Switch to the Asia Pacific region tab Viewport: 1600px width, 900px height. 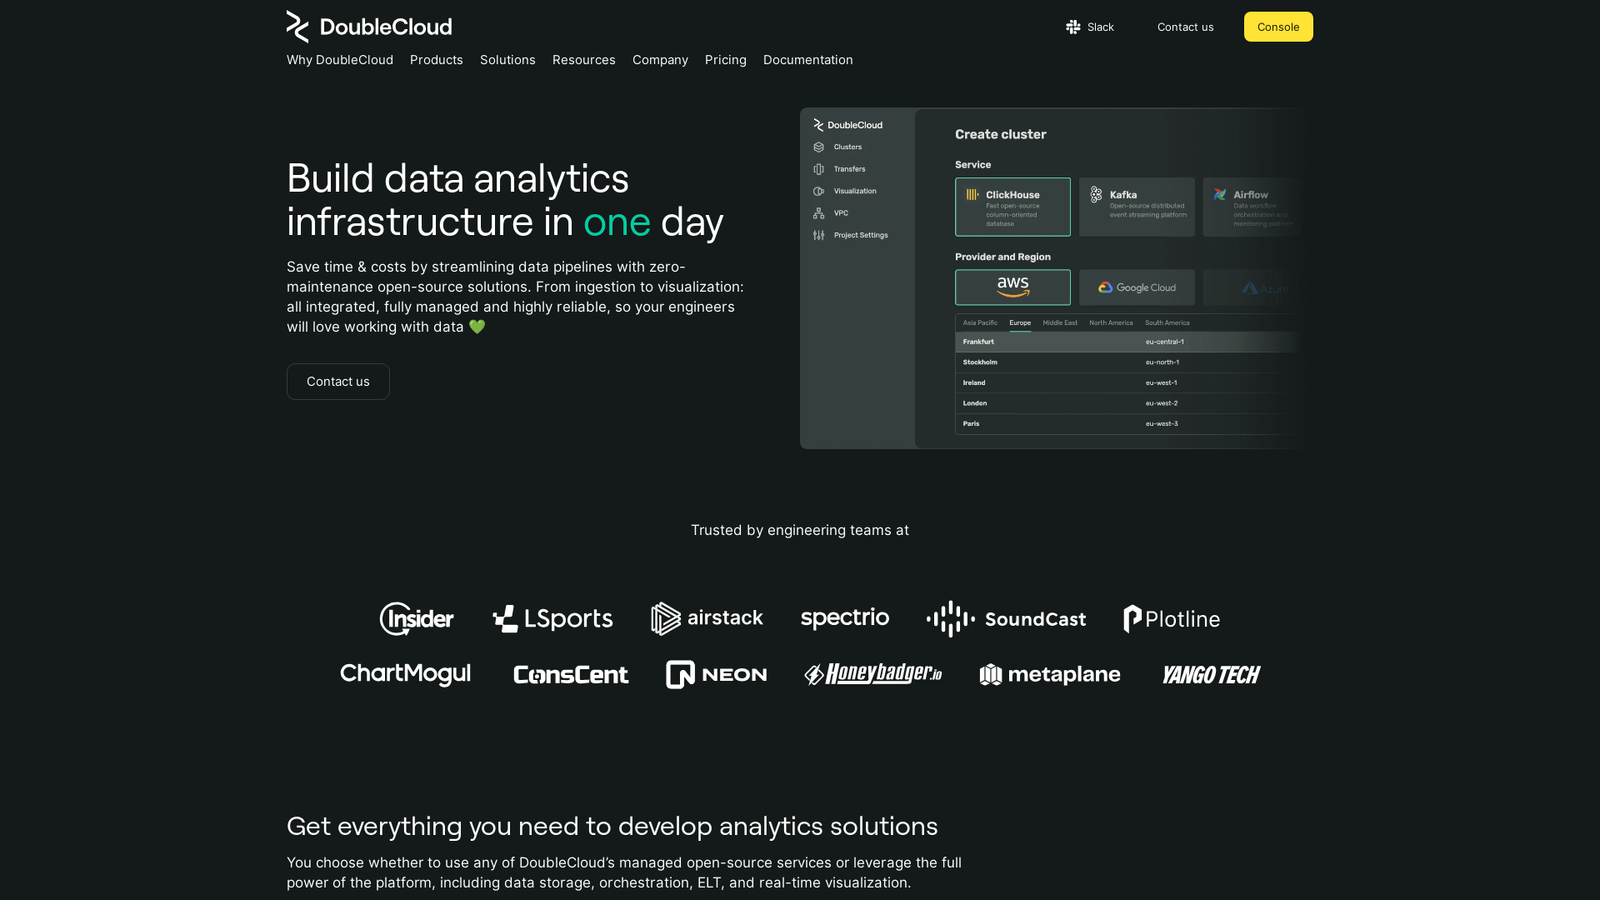pyautogui.click(x=980, y=323)
